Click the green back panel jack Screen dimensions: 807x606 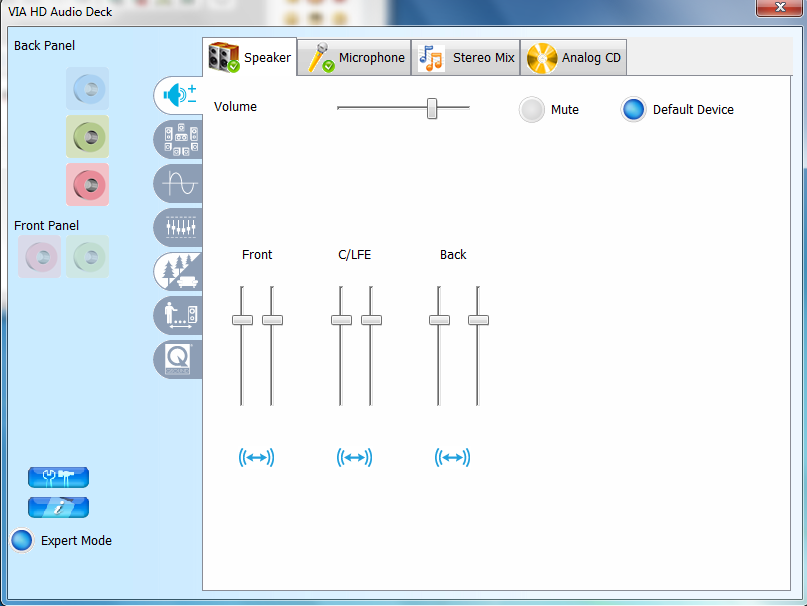pos(87,137)
